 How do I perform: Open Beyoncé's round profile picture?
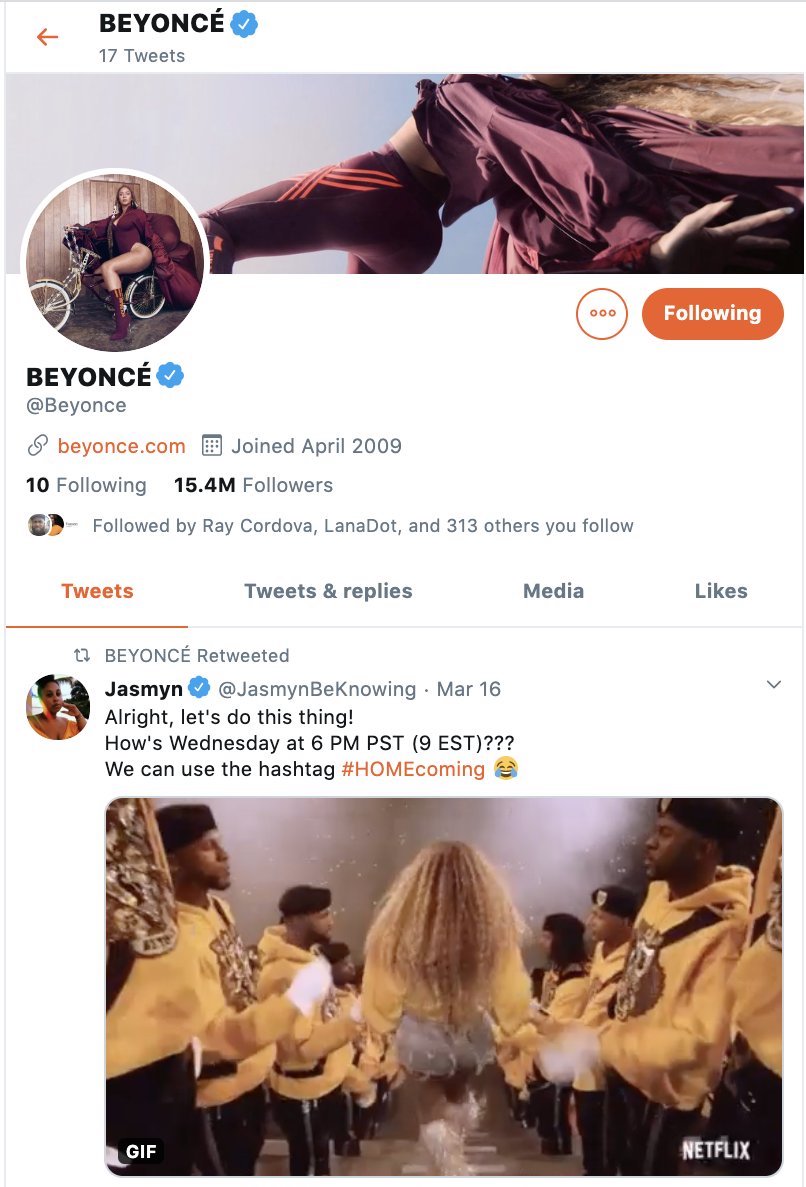click(x=115, y=262)
